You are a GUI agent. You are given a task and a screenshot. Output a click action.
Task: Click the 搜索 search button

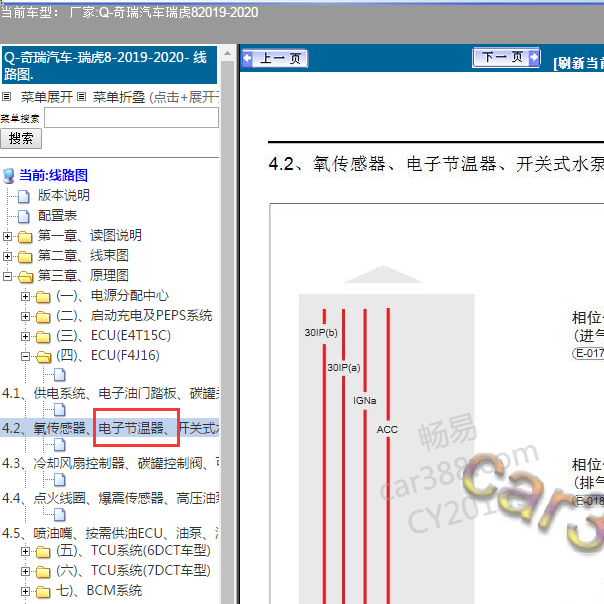tap(21, 139)
